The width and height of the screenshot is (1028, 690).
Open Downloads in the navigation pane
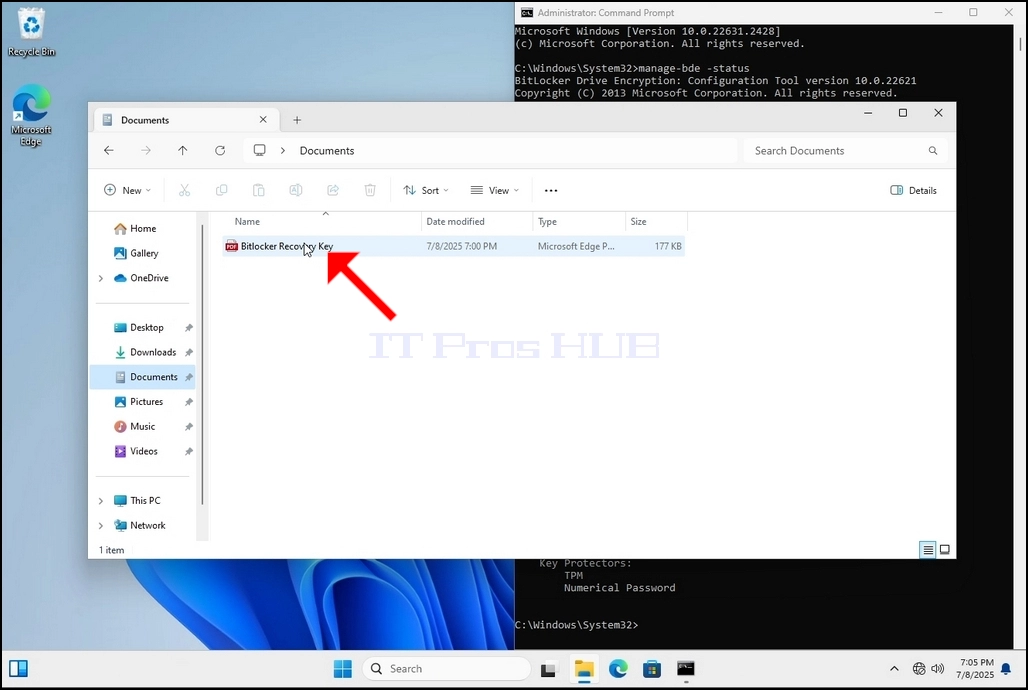pos(145,352)
